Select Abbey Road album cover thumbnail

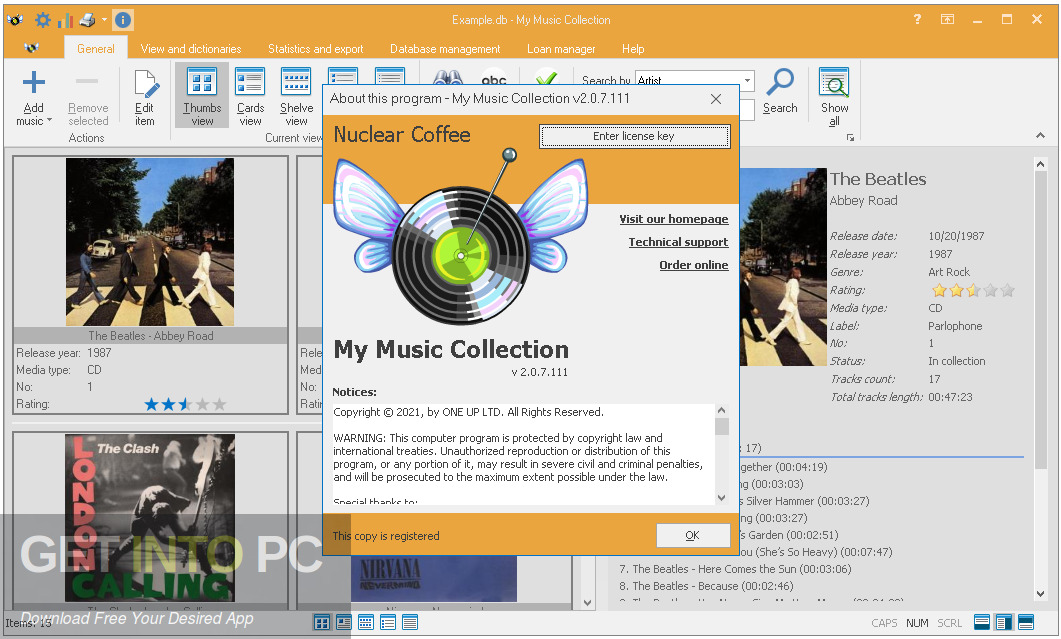[x=150, y=242]
